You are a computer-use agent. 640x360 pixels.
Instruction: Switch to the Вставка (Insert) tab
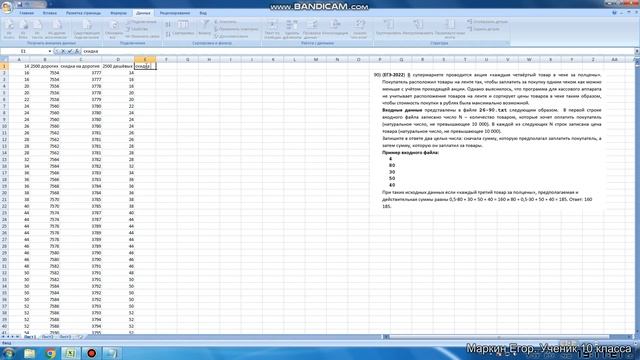click(50, 13)
